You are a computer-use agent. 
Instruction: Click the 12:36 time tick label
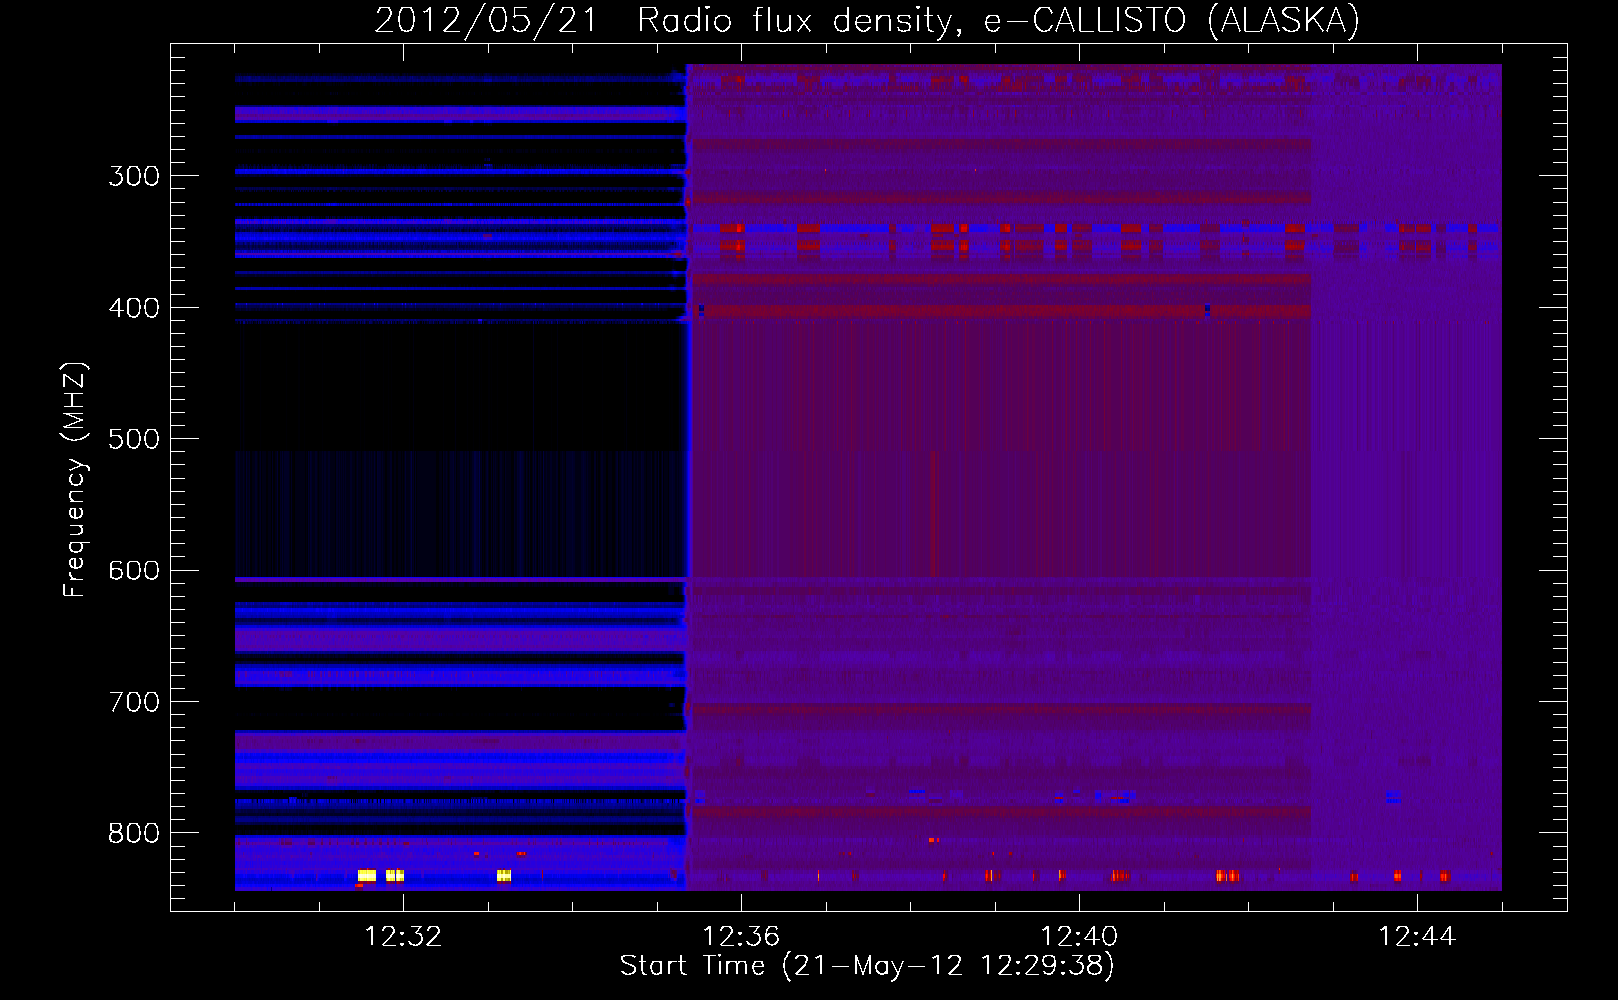(x=741, y=937)
